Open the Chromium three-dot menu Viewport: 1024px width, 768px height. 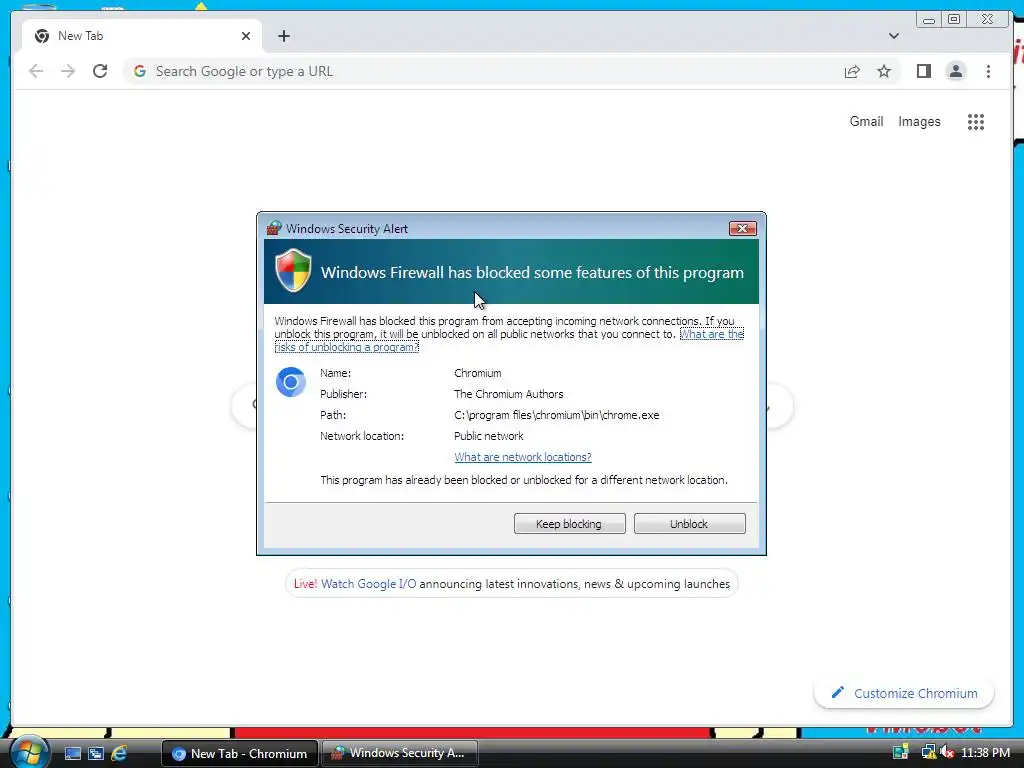point(988,71)
